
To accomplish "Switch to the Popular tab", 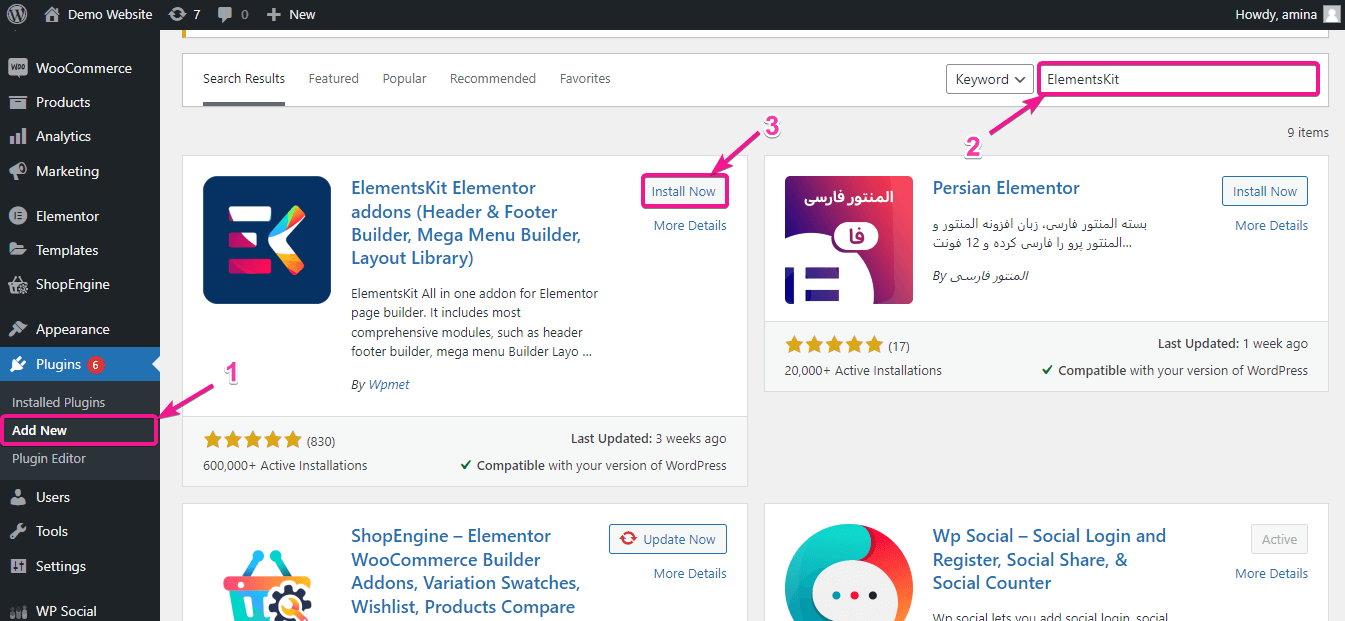I will tap(404, 79).
